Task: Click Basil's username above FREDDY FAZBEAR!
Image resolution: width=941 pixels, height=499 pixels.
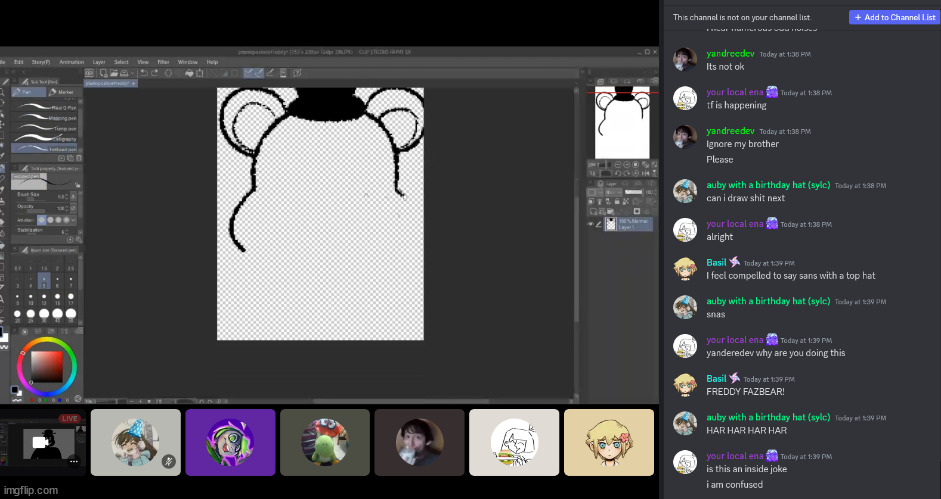Action: coord(716,379)
